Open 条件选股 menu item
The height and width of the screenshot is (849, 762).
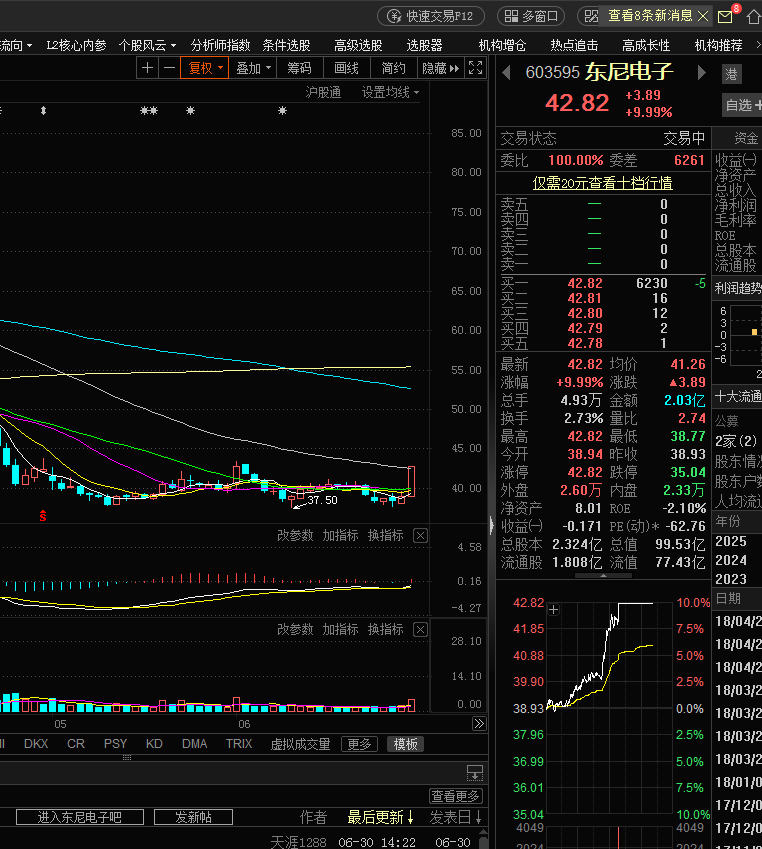[x=286, y=45]
